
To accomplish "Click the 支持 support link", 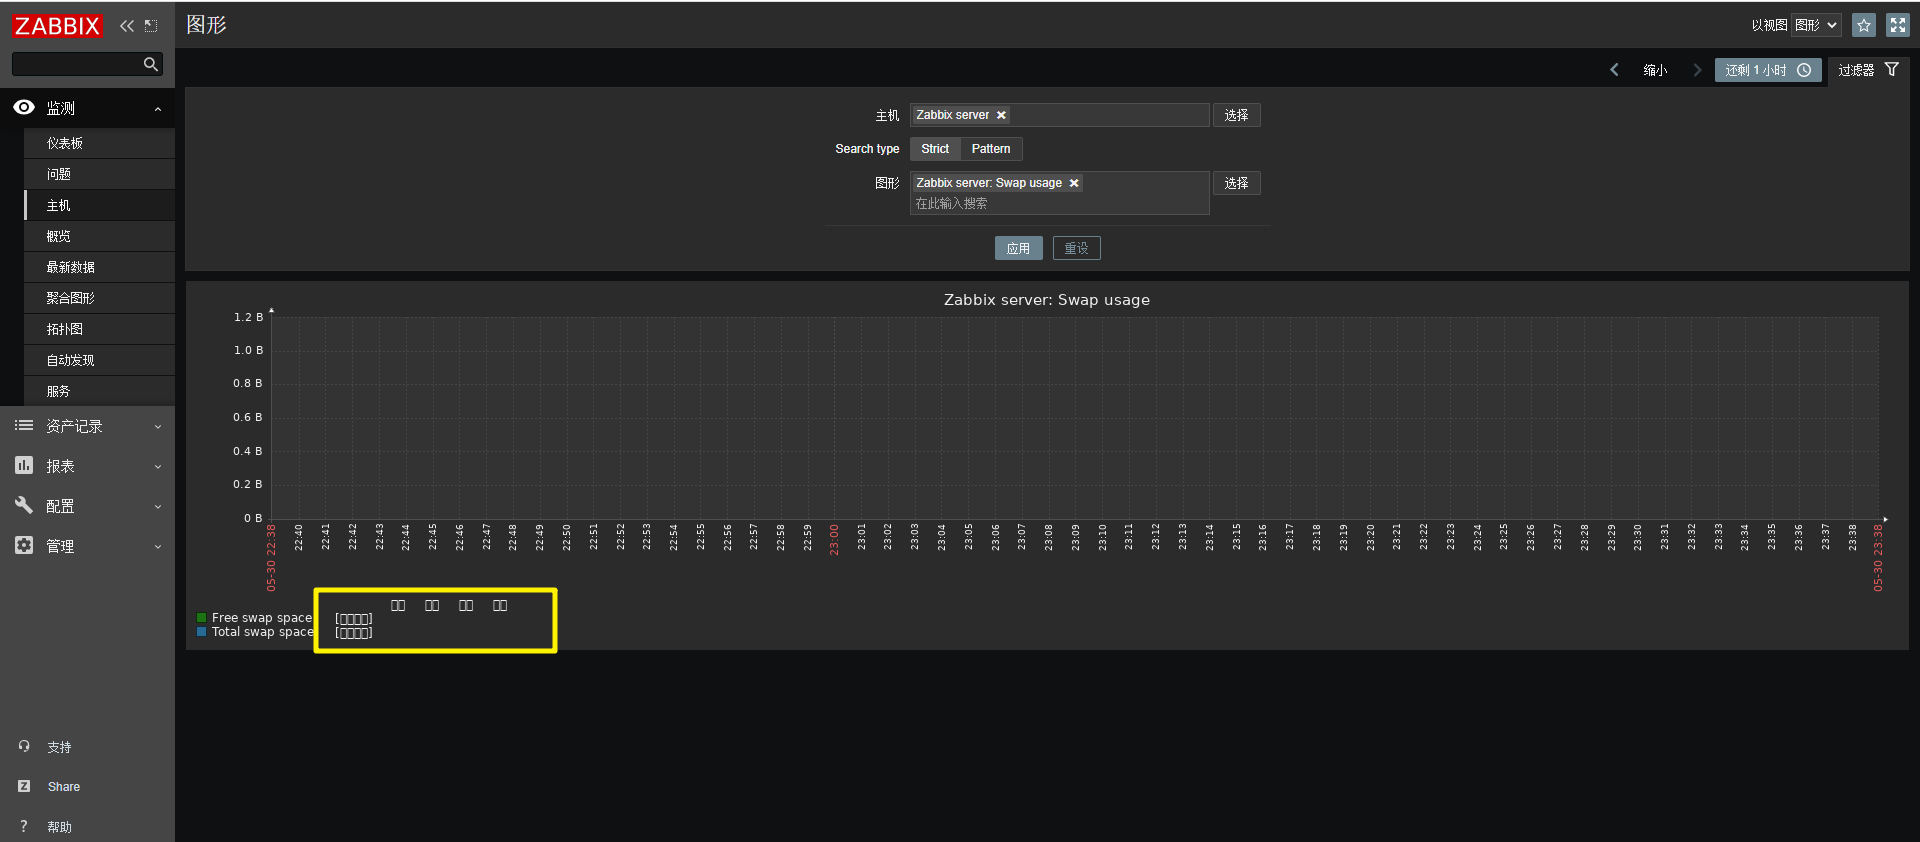I will [59, 747].
